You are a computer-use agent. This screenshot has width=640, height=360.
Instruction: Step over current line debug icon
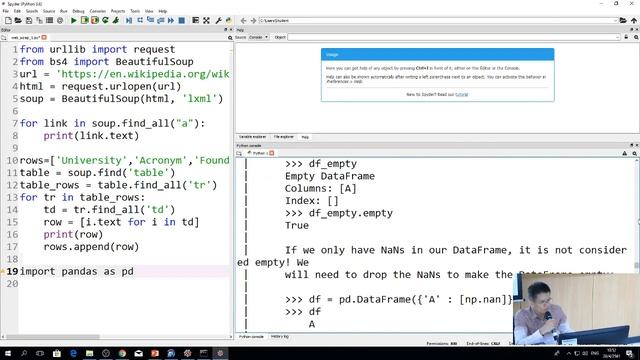[x=140, y=20]
